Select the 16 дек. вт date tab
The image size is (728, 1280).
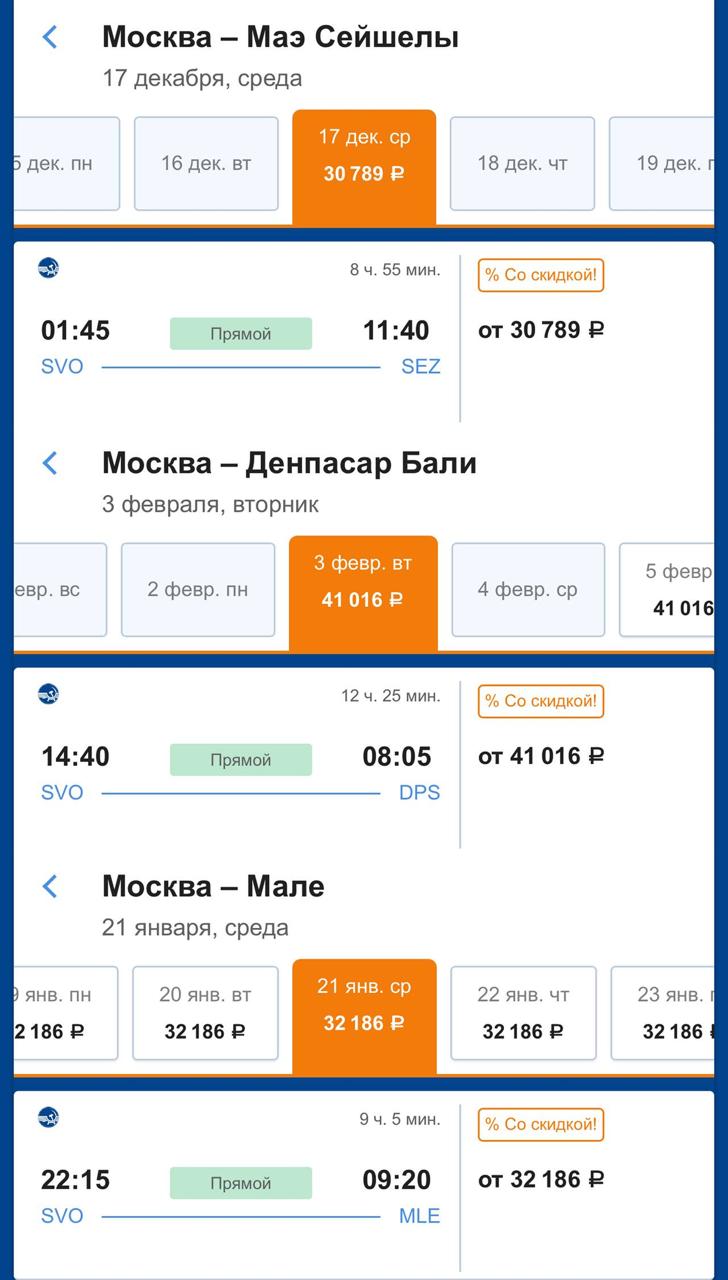point(206,164)
